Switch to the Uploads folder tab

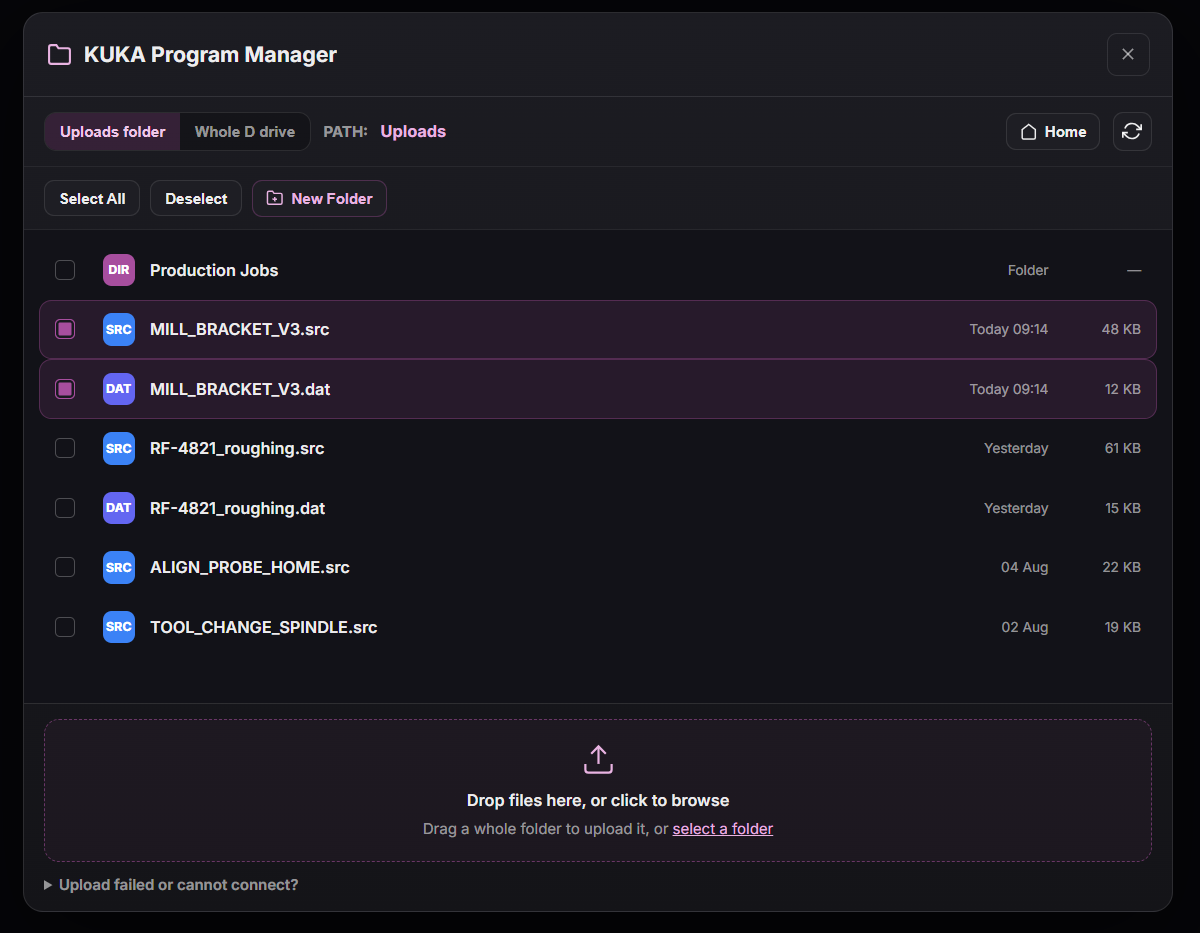[x=112, y=131]
